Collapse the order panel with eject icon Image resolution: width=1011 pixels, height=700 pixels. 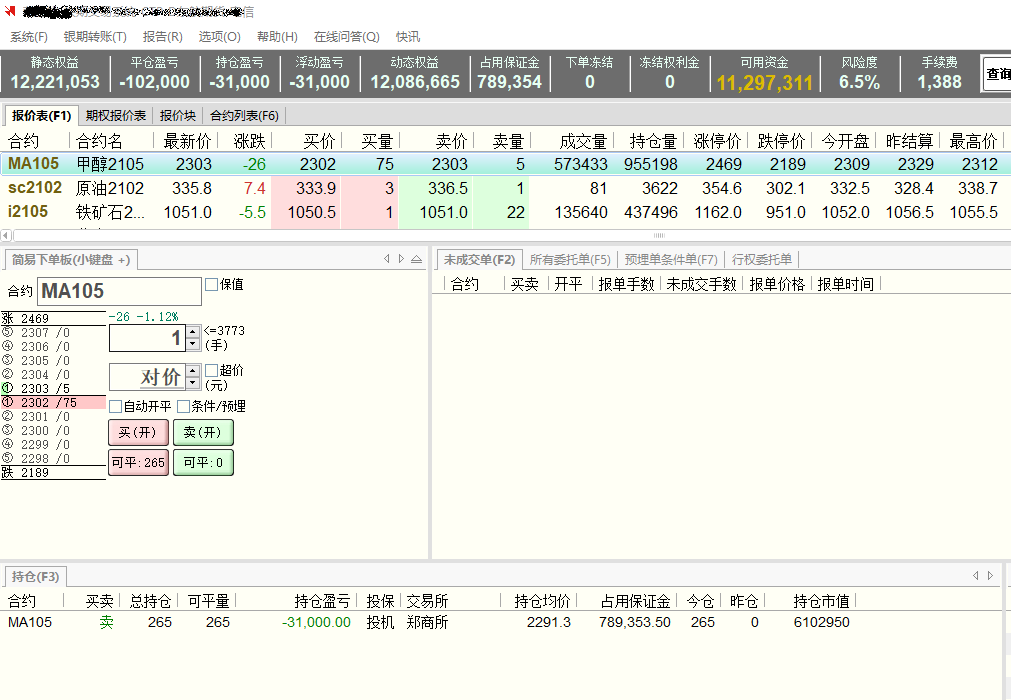click(417, 259)
